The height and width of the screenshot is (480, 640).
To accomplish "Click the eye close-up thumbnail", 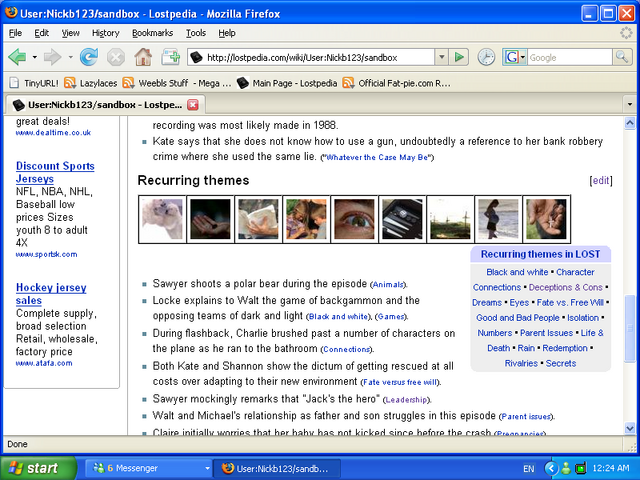I will tap(354, 219).
